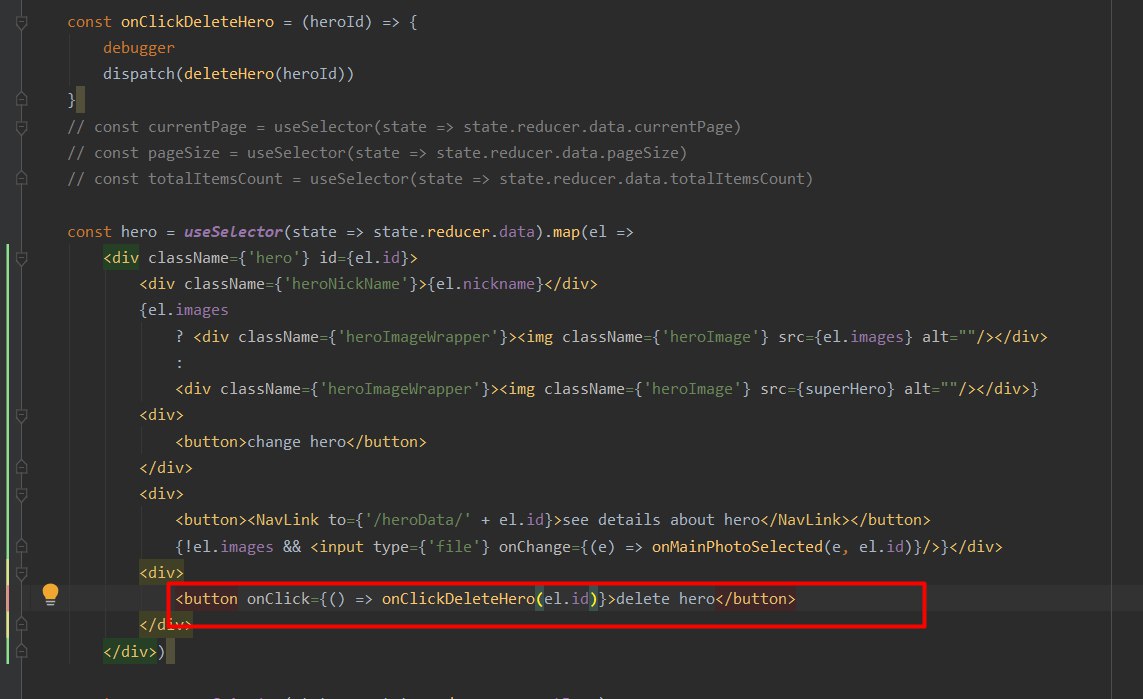Toggle fold marker beside onMainPhotoSelected input line
Screen dimensions: 1143x699
pos(22,545)
